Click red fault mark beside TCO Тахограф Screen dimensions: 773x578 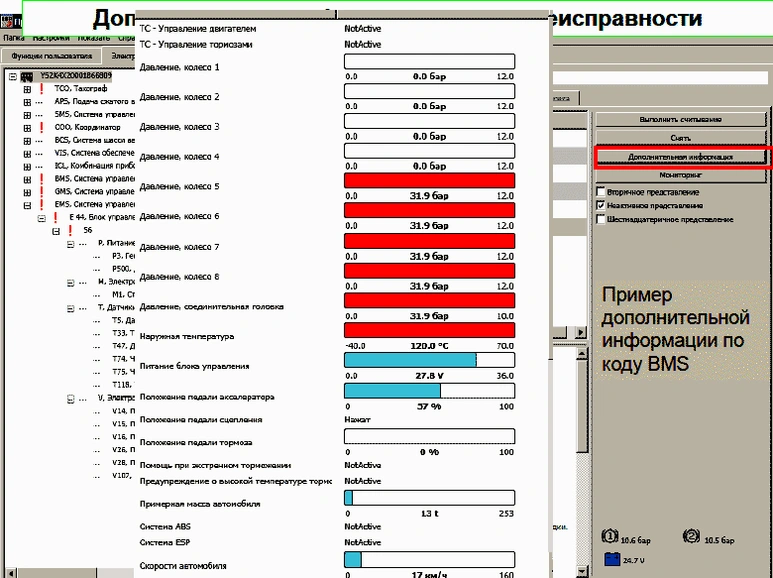coord(42,89)
